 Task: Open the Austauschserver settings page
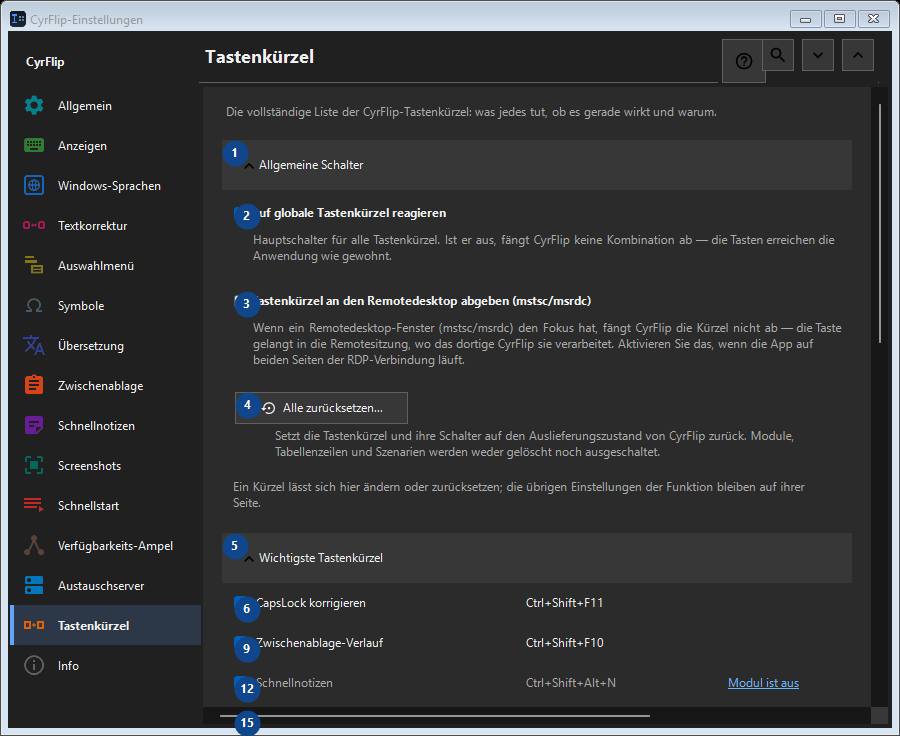click(106, 586)
